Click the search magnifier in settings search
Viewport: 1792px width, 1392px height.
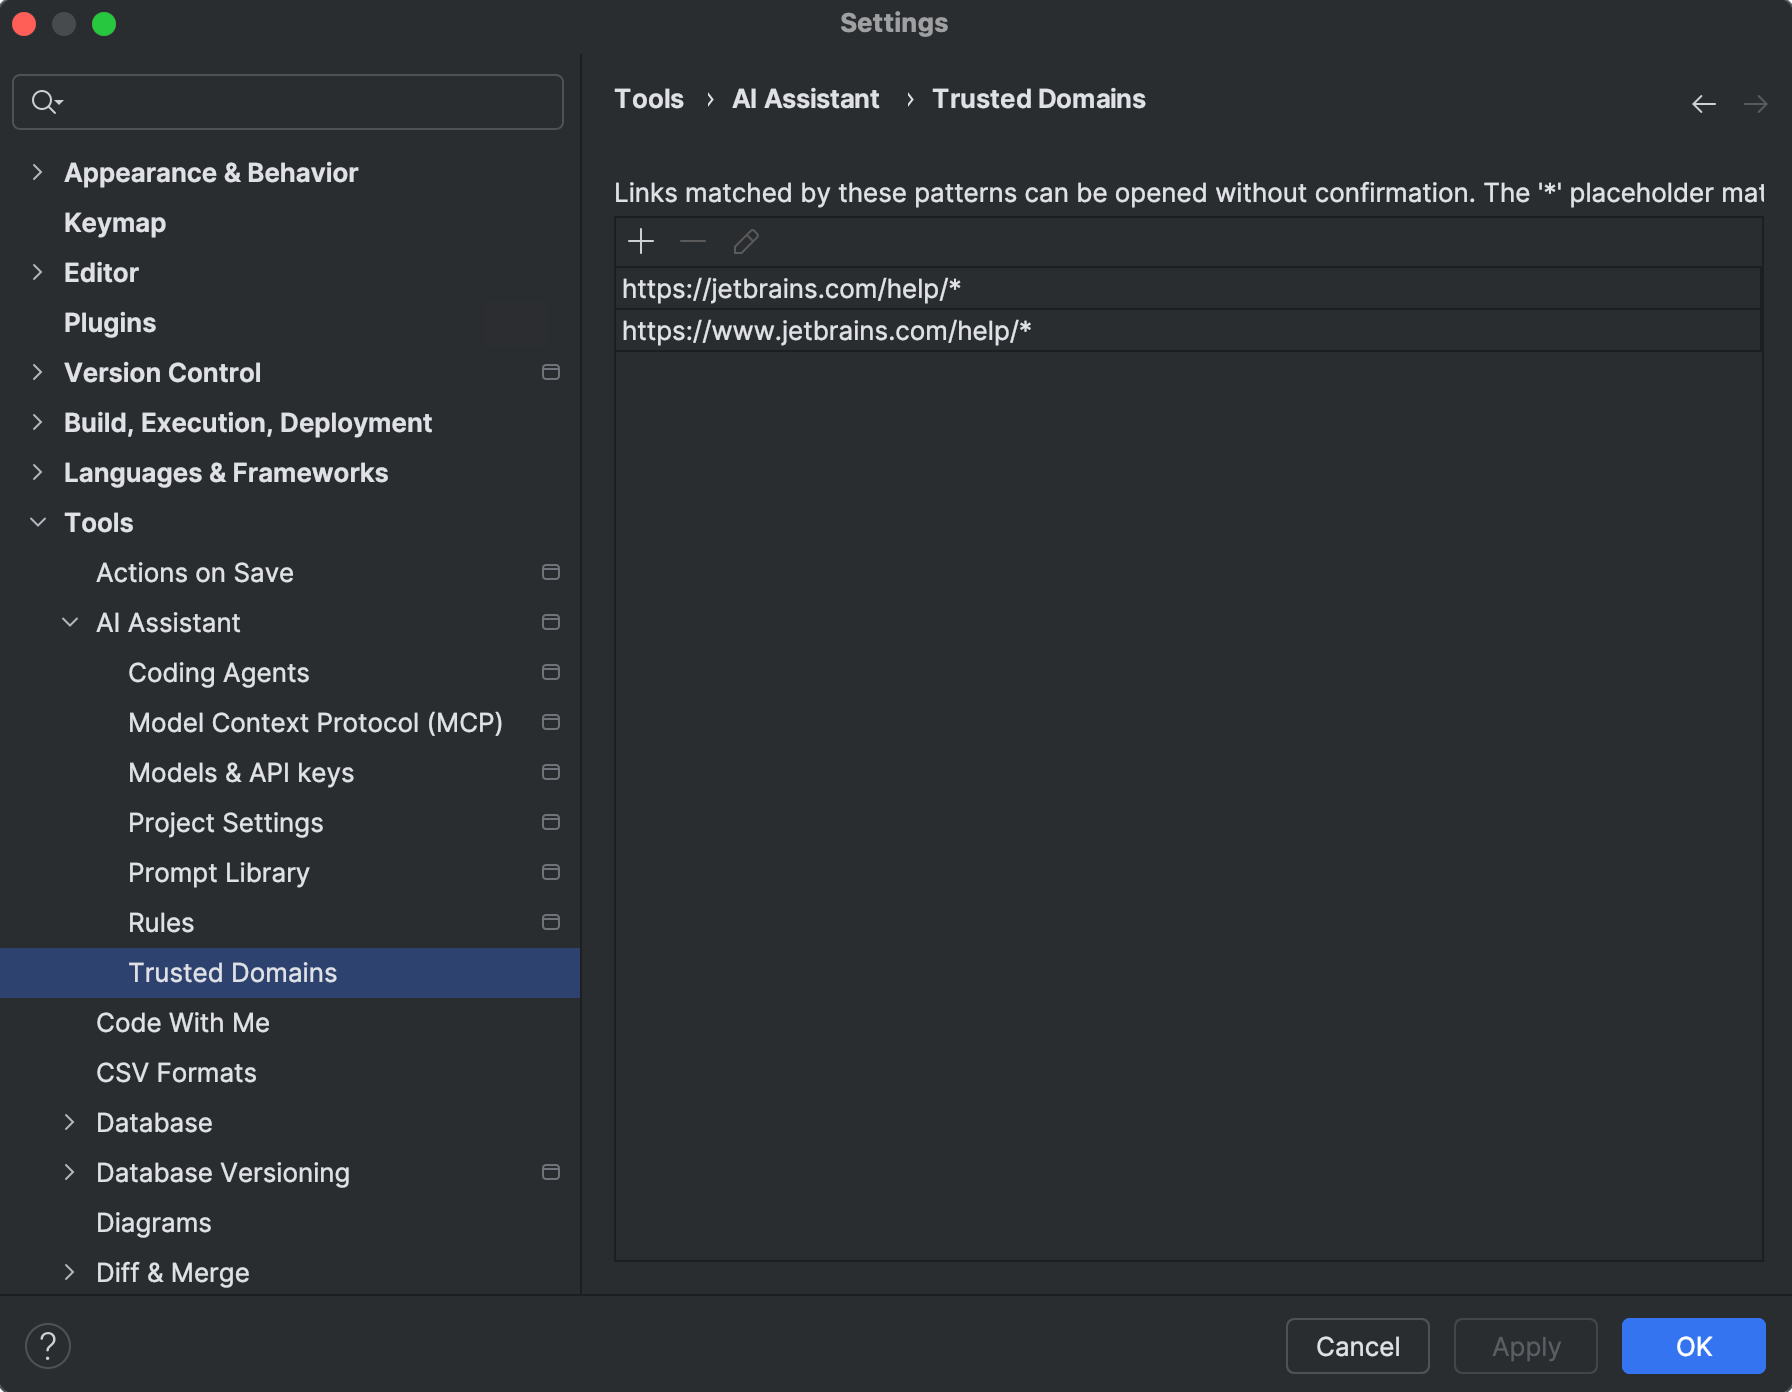click(46, 101)
